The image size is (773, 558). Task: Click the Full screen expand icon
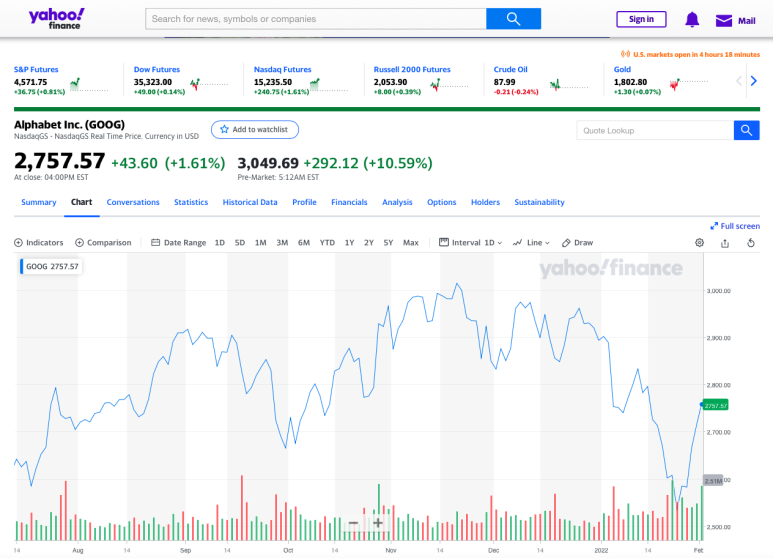coord(714,226)
